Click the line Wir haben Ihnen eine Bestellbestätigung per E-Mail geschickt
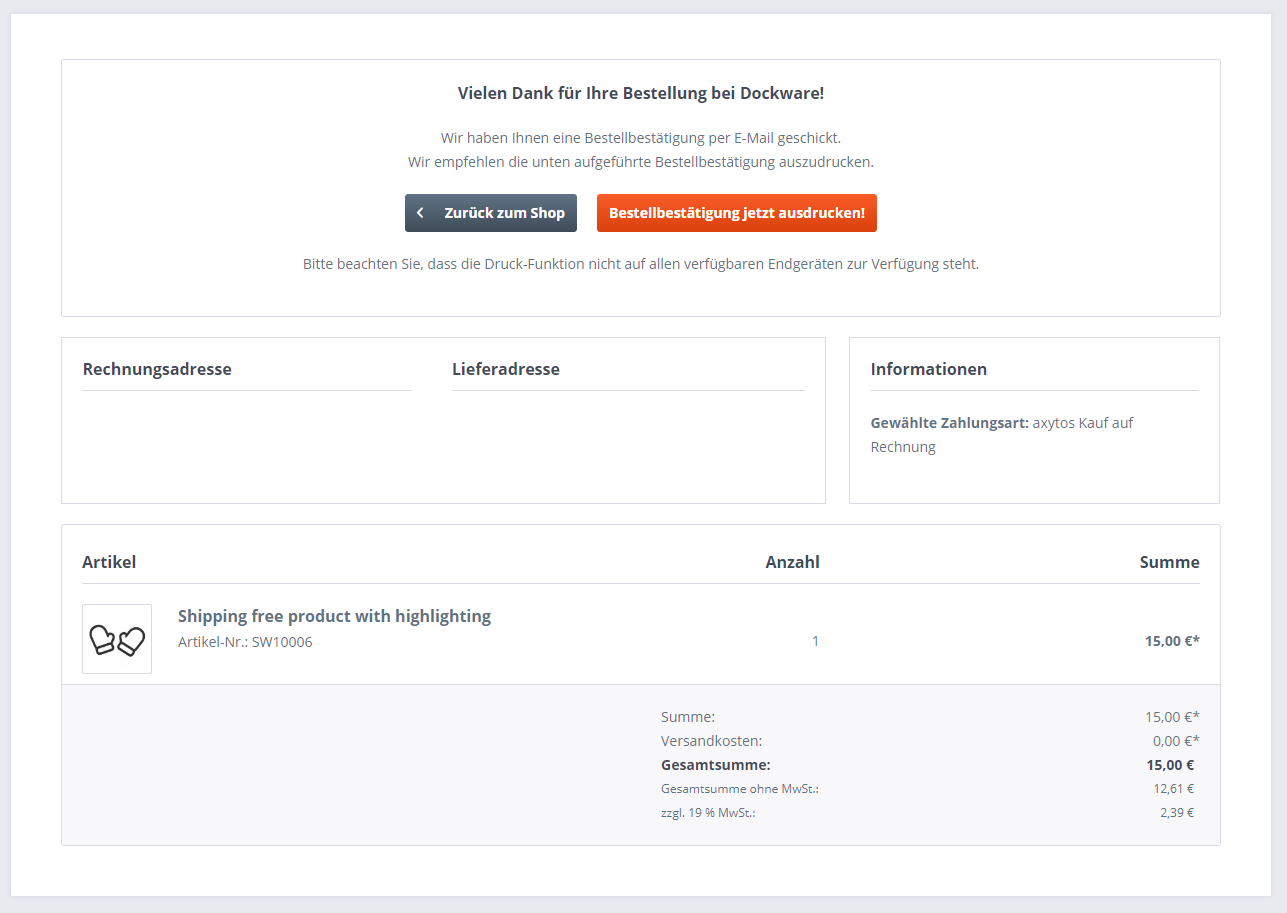 [x=641, y=138]
